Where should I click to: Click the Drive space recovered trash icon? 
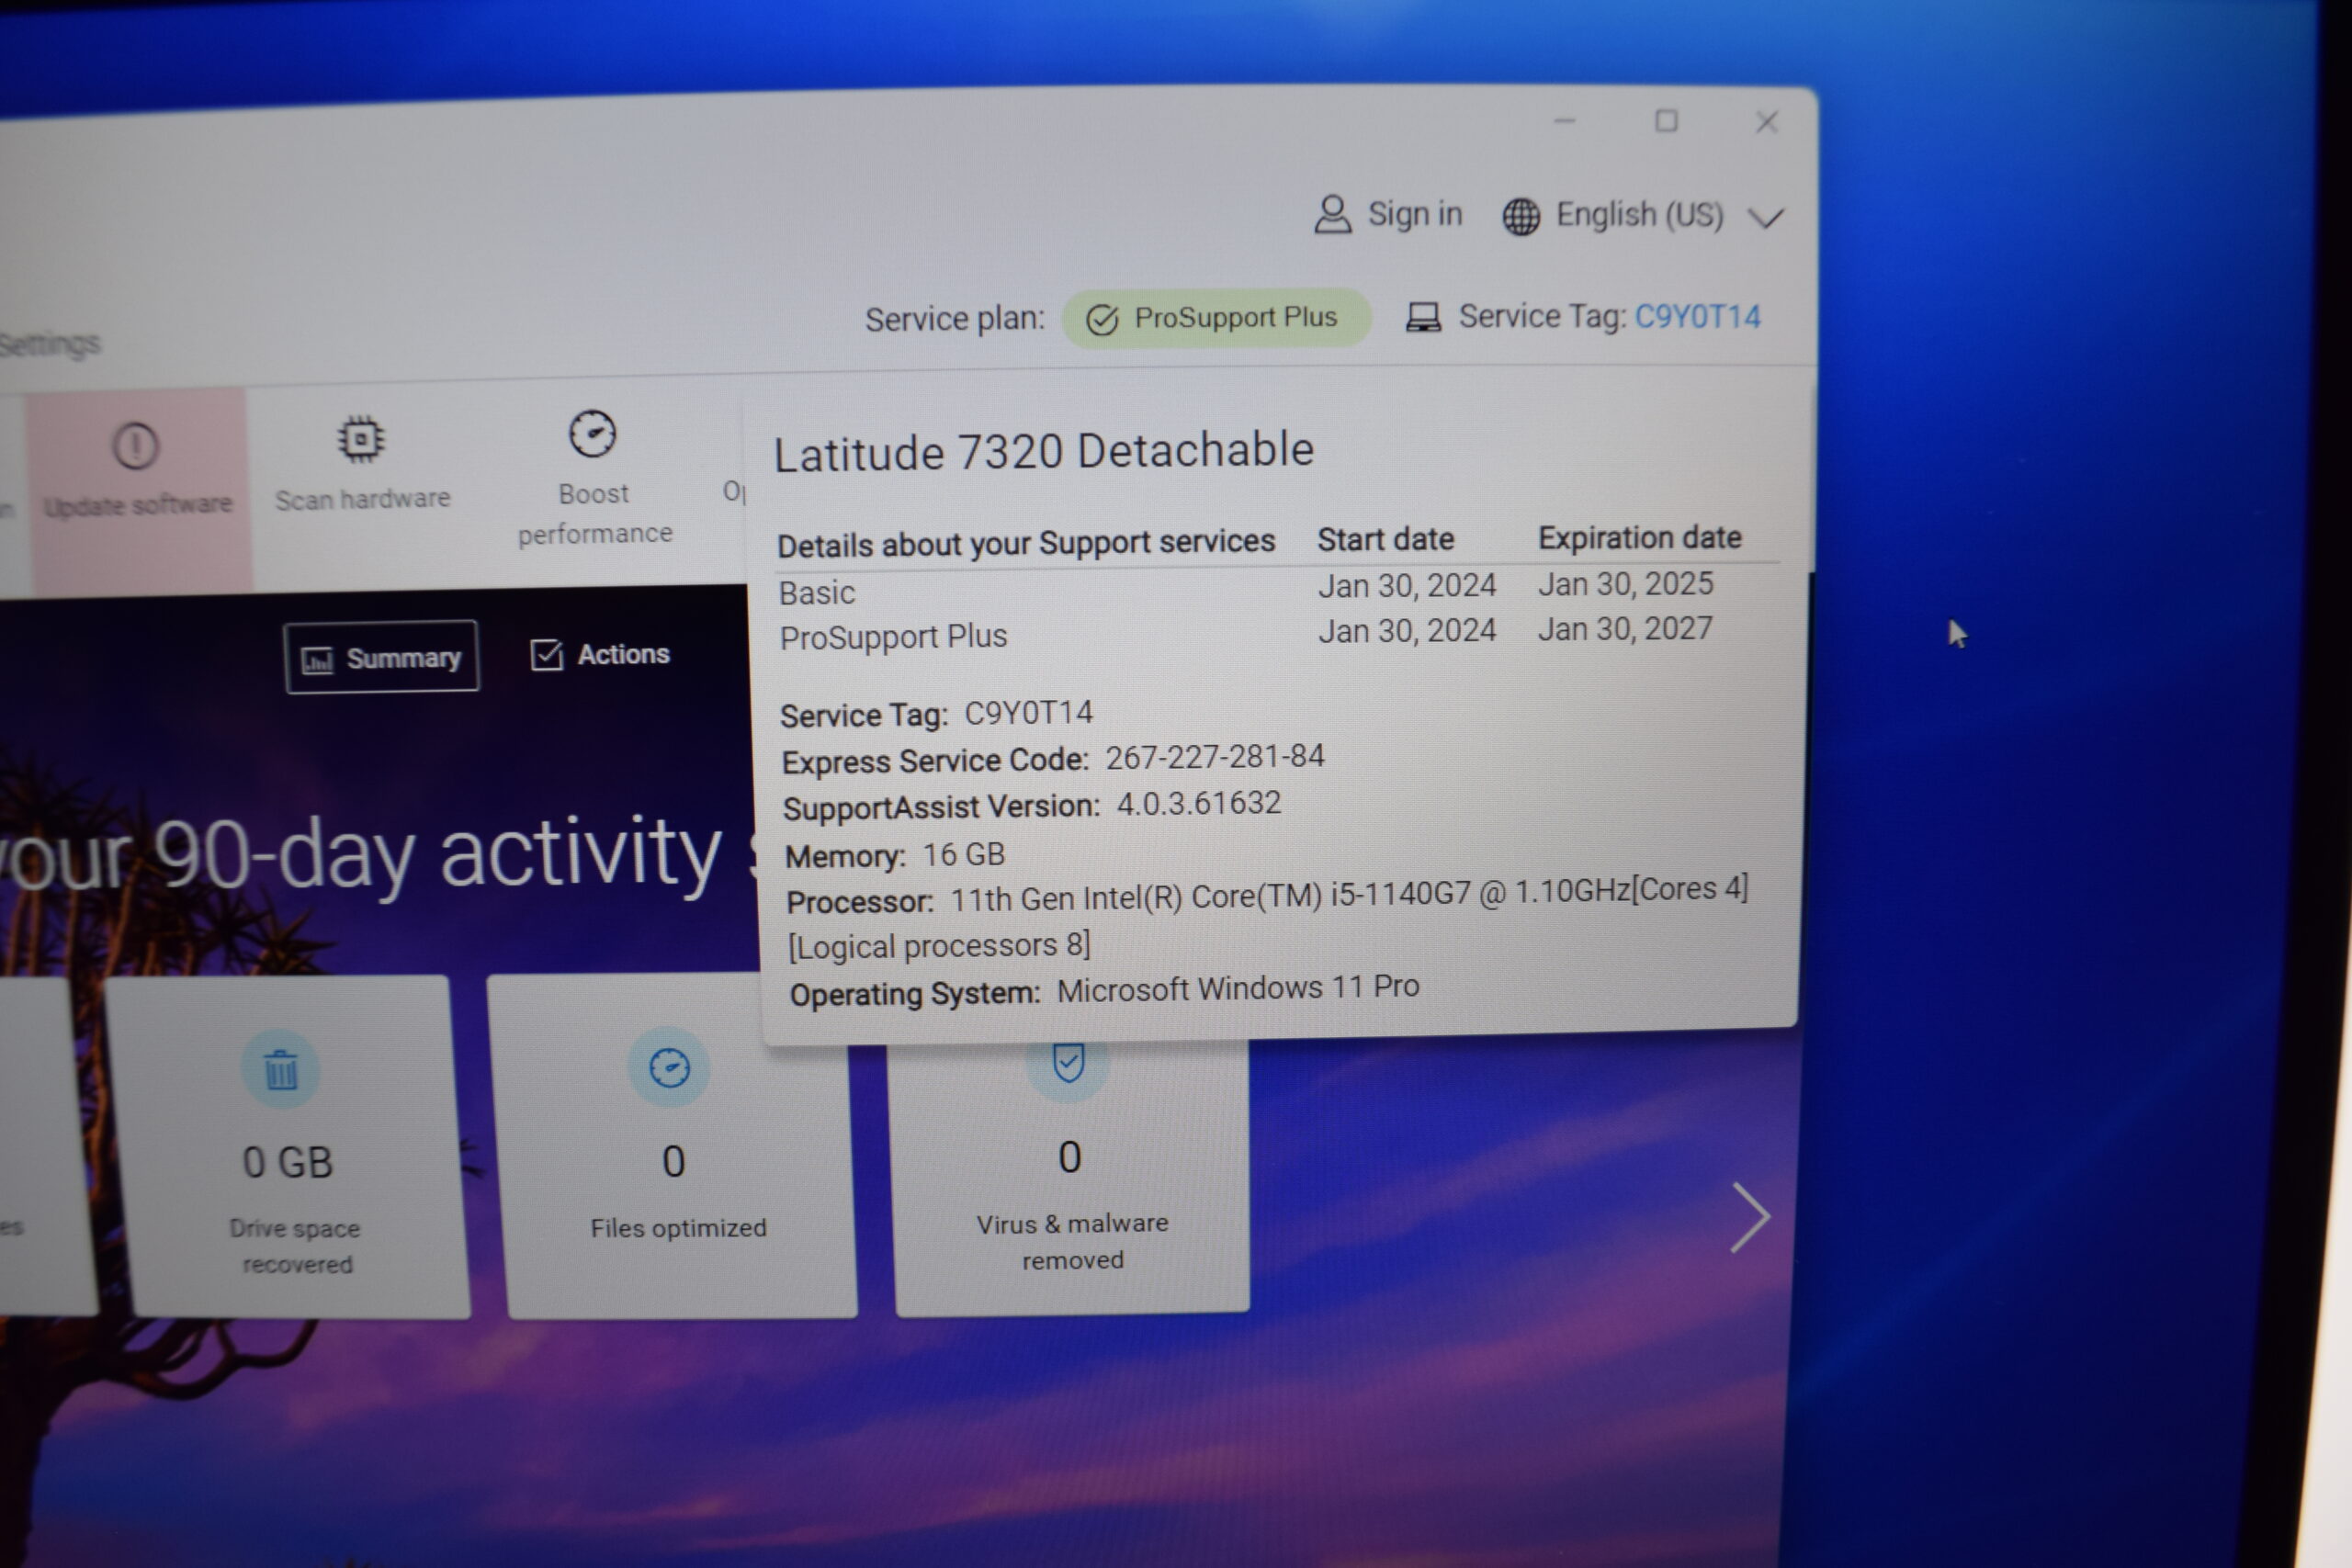280,1070
